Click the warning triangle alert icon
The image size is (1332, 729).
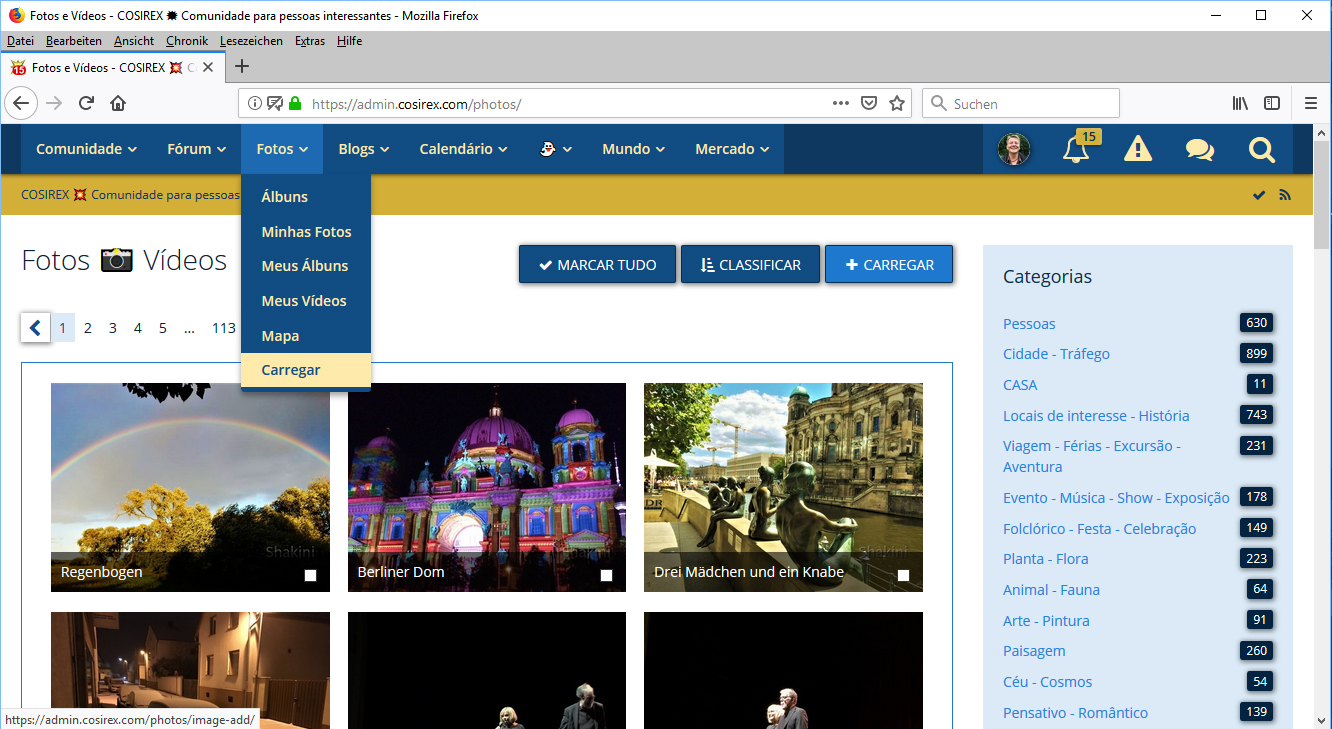(x=1137, y=150)
